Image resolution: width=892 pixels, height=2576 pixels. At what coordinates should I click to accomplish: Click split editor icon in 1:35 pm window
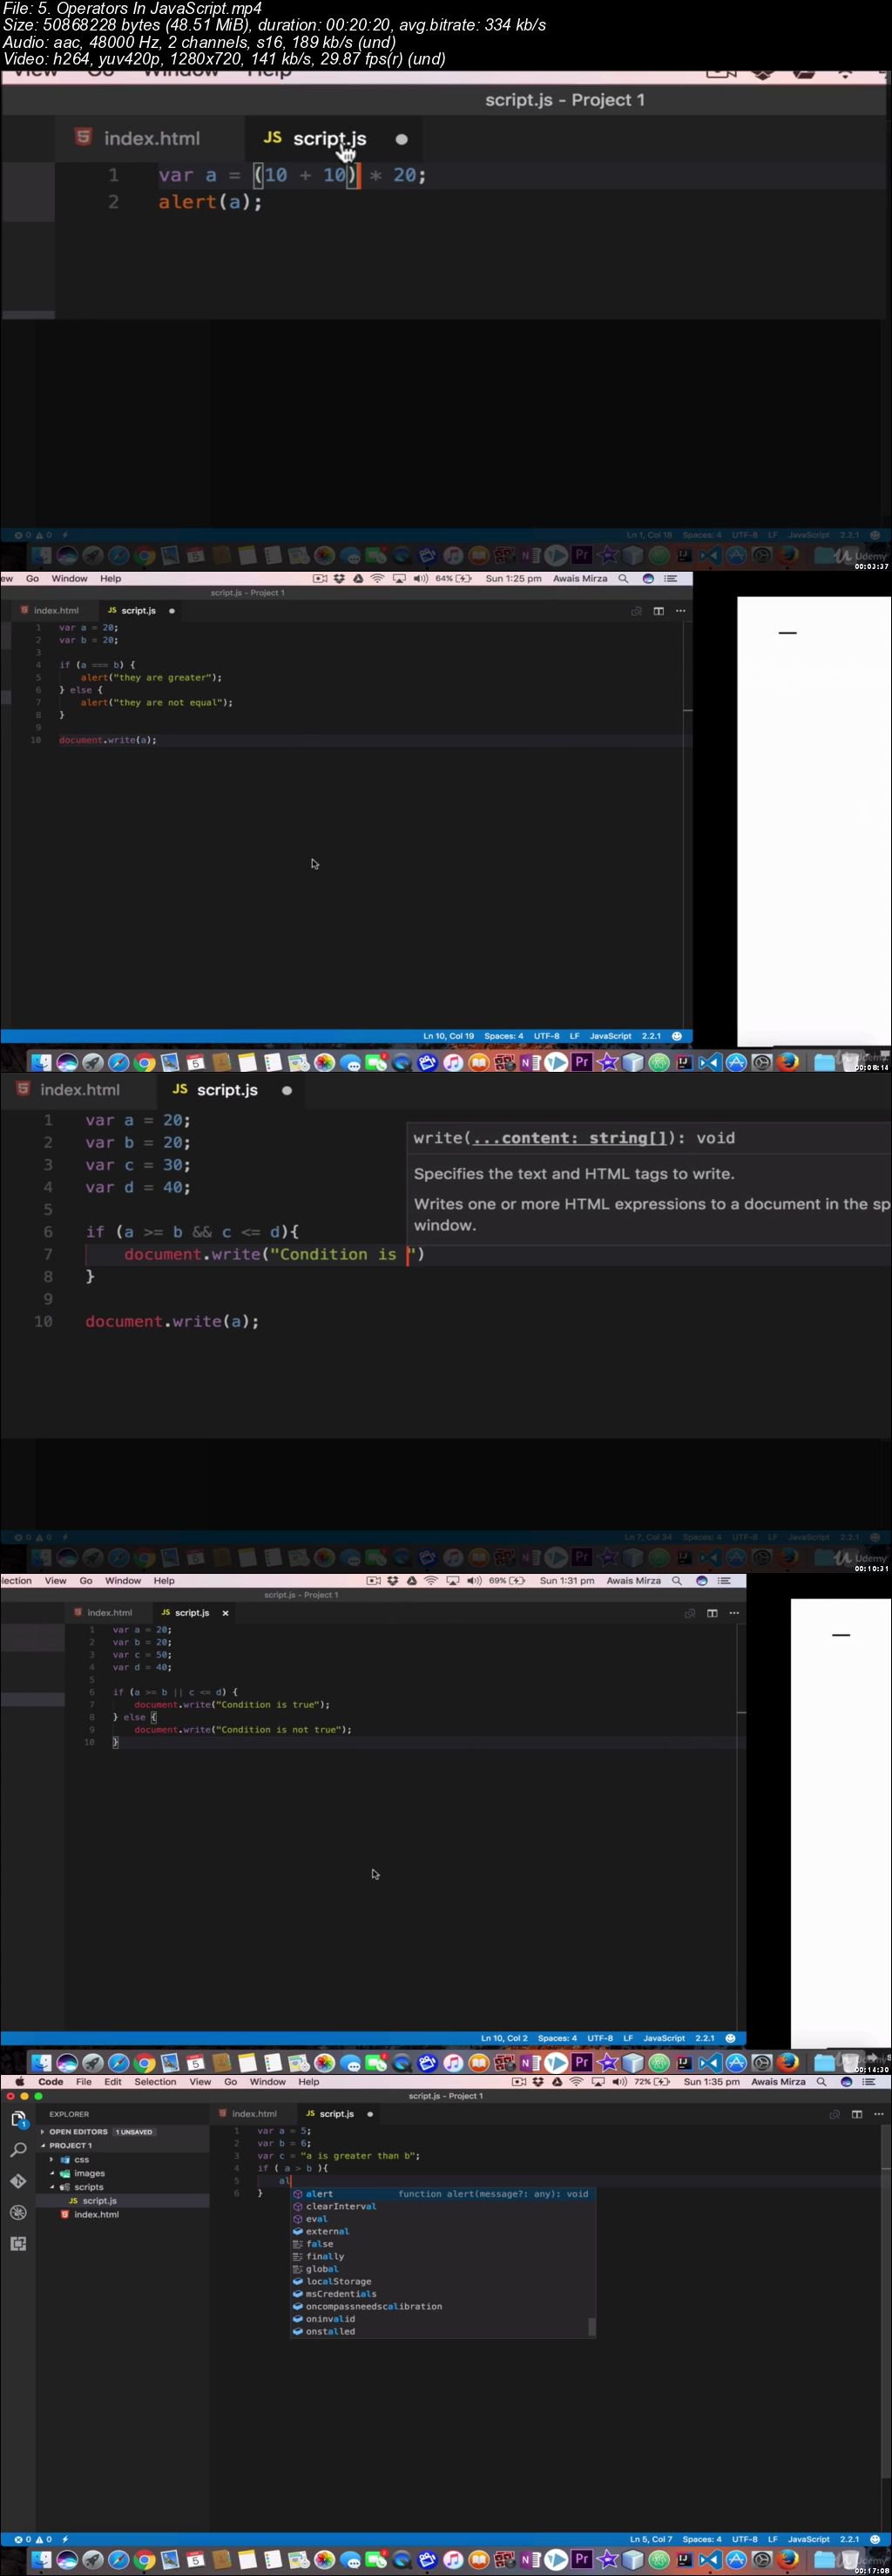tap(857, 2114)
